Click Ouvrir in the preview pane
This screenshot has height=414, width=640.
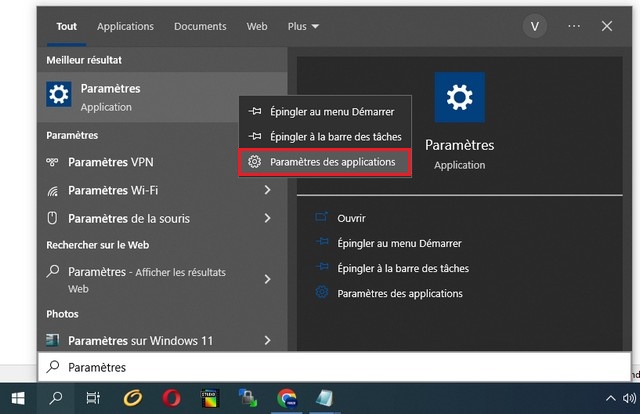351,218
